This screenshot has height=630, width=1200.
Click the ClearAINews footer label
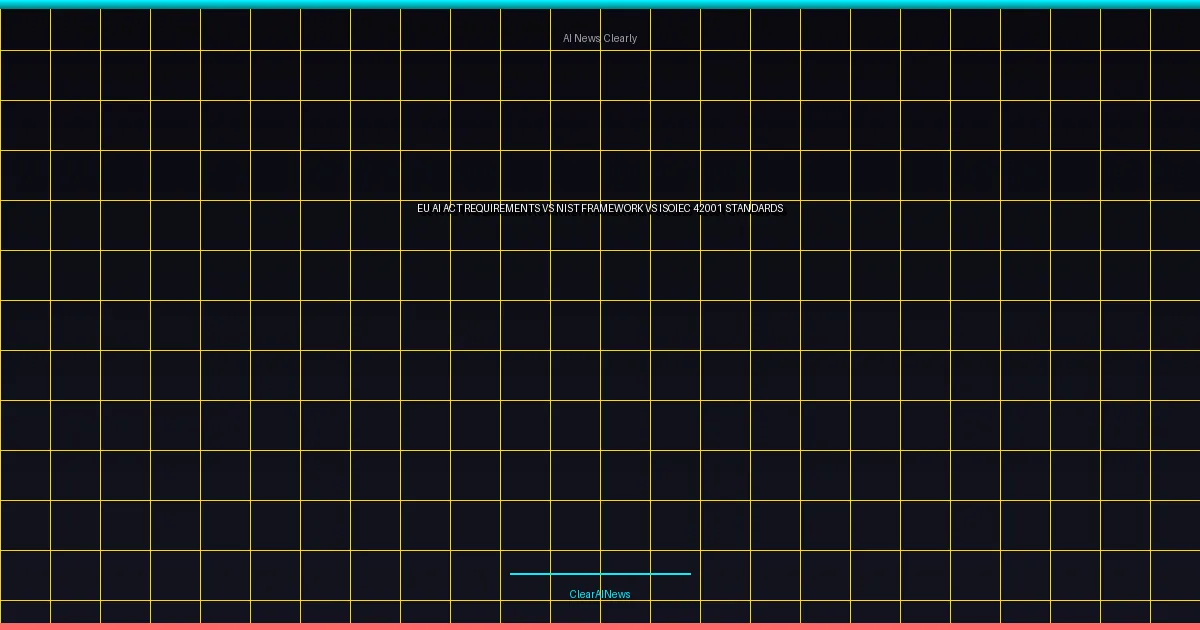click(600, 594)
